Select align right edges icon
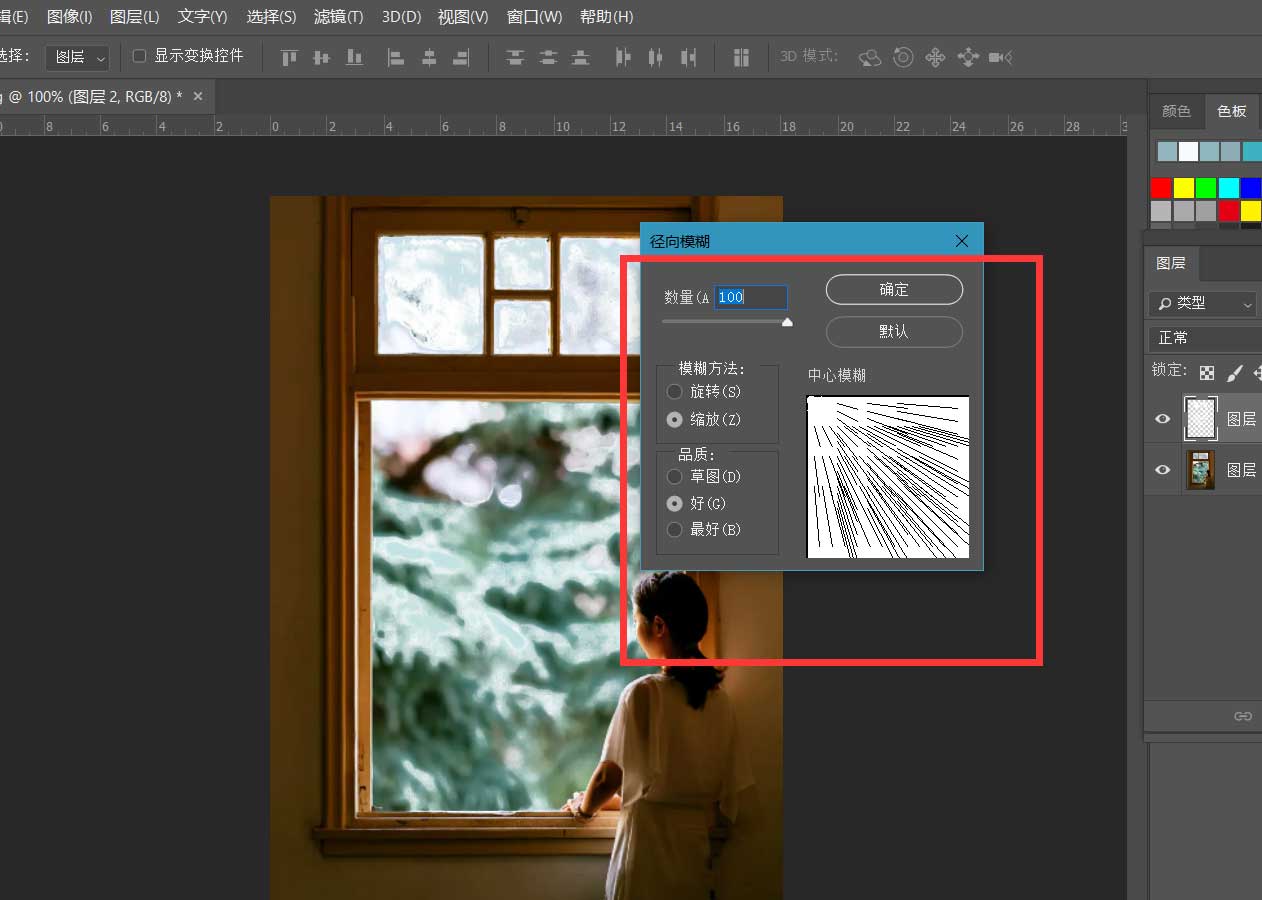Viewport: 1262px width, 900px height. click(x=461, y=57)
